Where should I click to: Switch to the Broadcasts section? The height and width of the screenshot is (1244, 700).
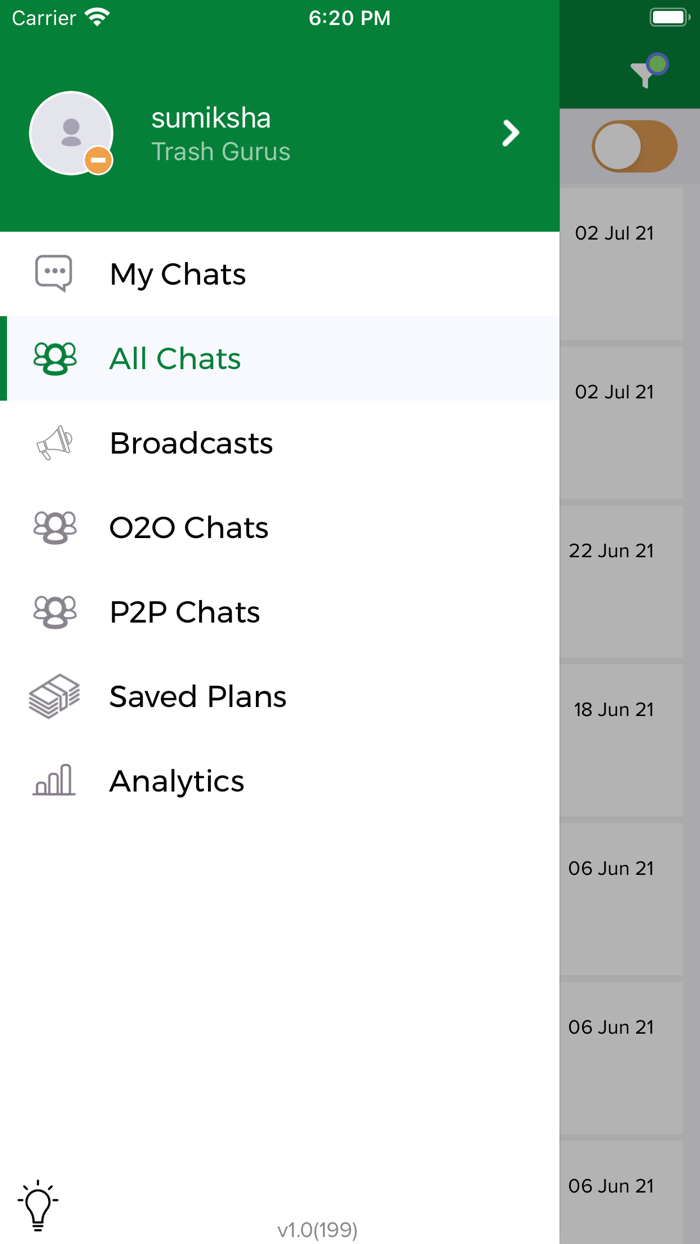point(191,443)
